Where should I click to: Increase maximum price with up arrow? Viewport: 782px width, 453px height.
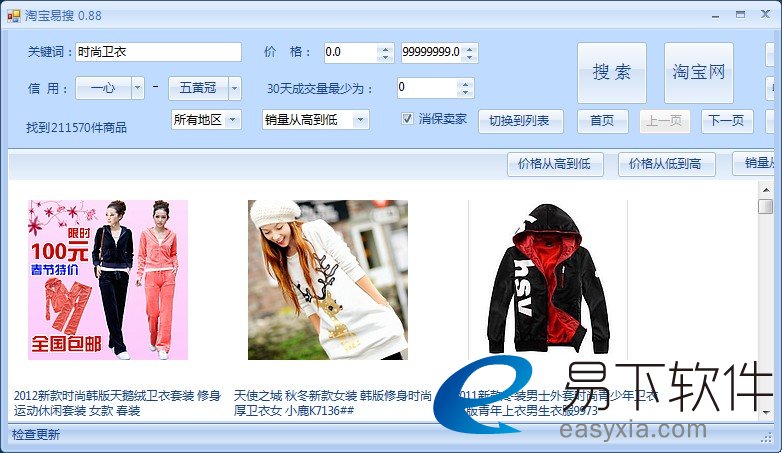coord(469,48)
